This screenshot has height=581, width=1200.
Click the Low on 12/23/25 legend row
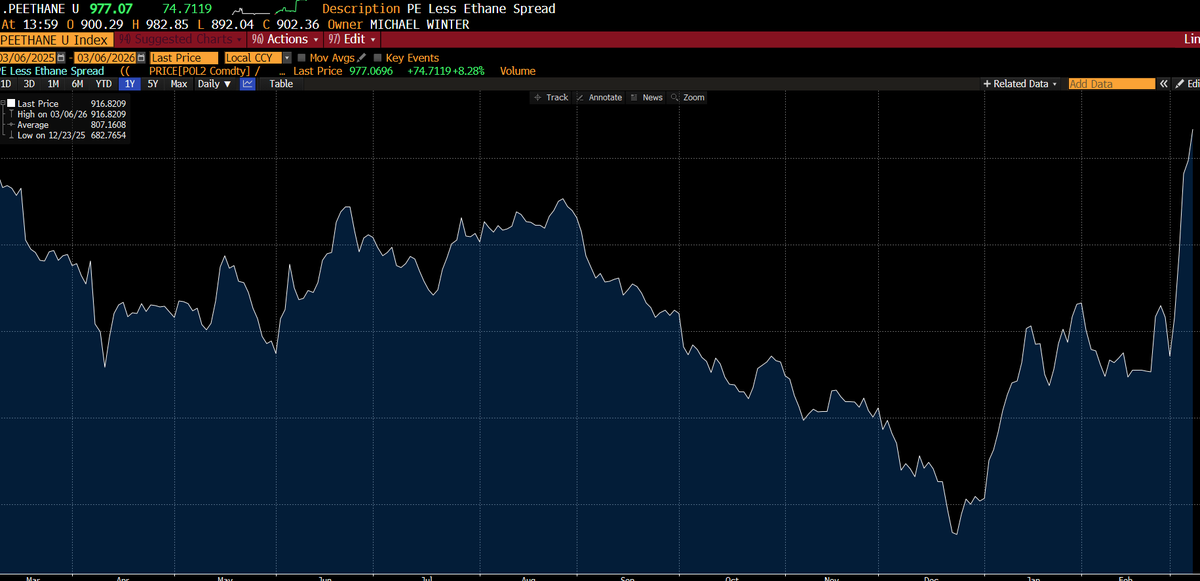65,135
